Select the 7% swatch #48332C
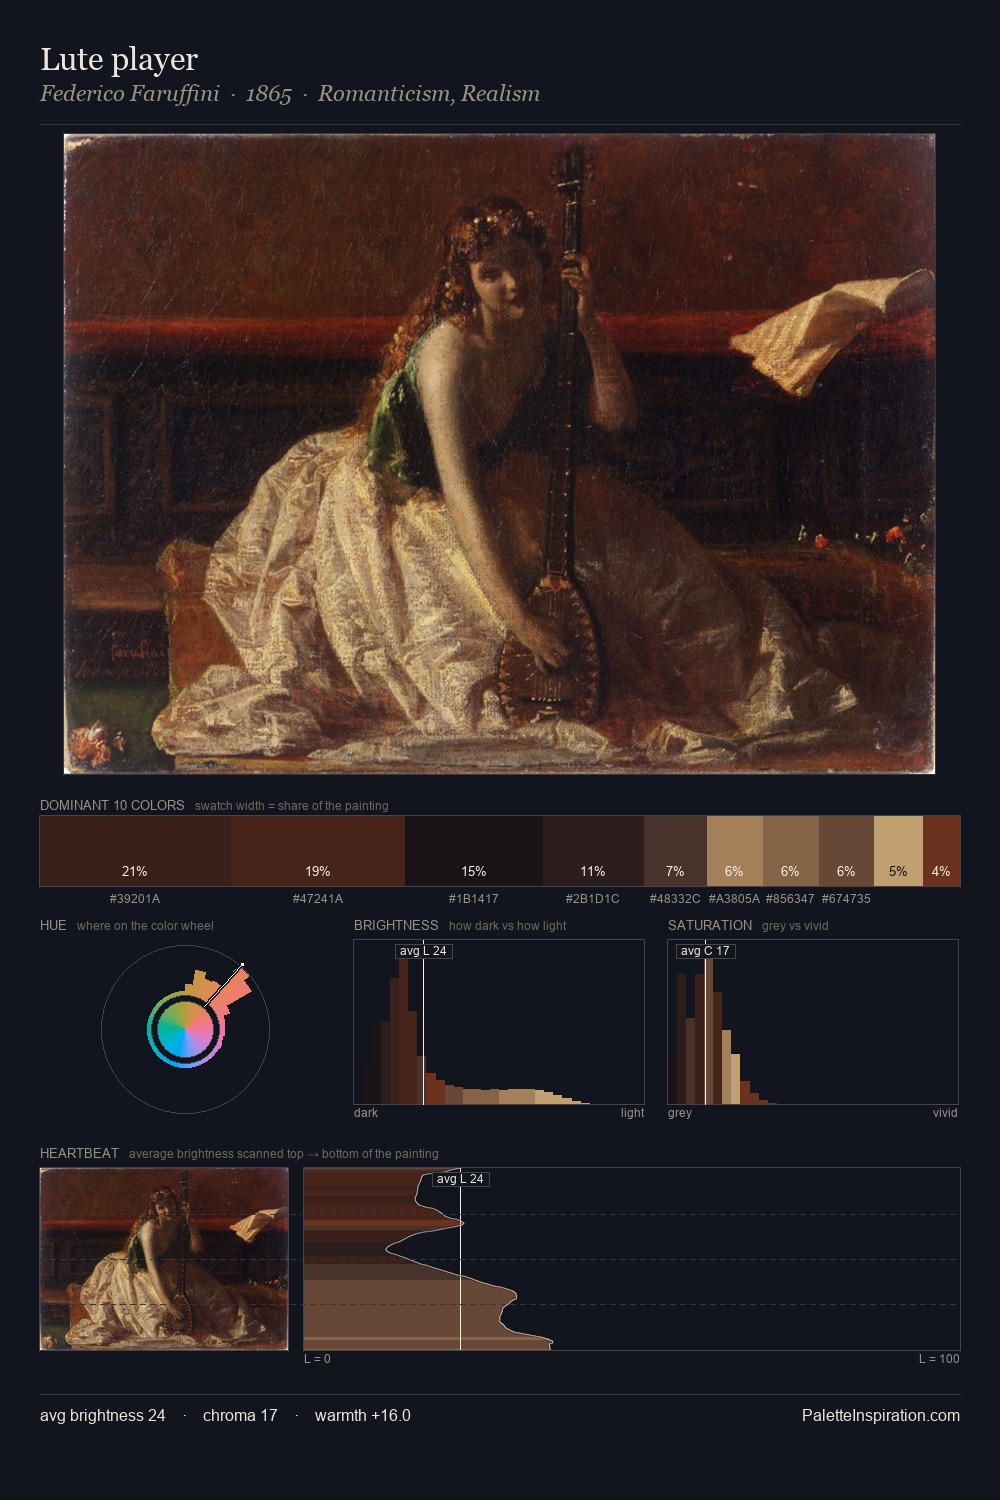The image size is (1000, 1500). [675, 851]
